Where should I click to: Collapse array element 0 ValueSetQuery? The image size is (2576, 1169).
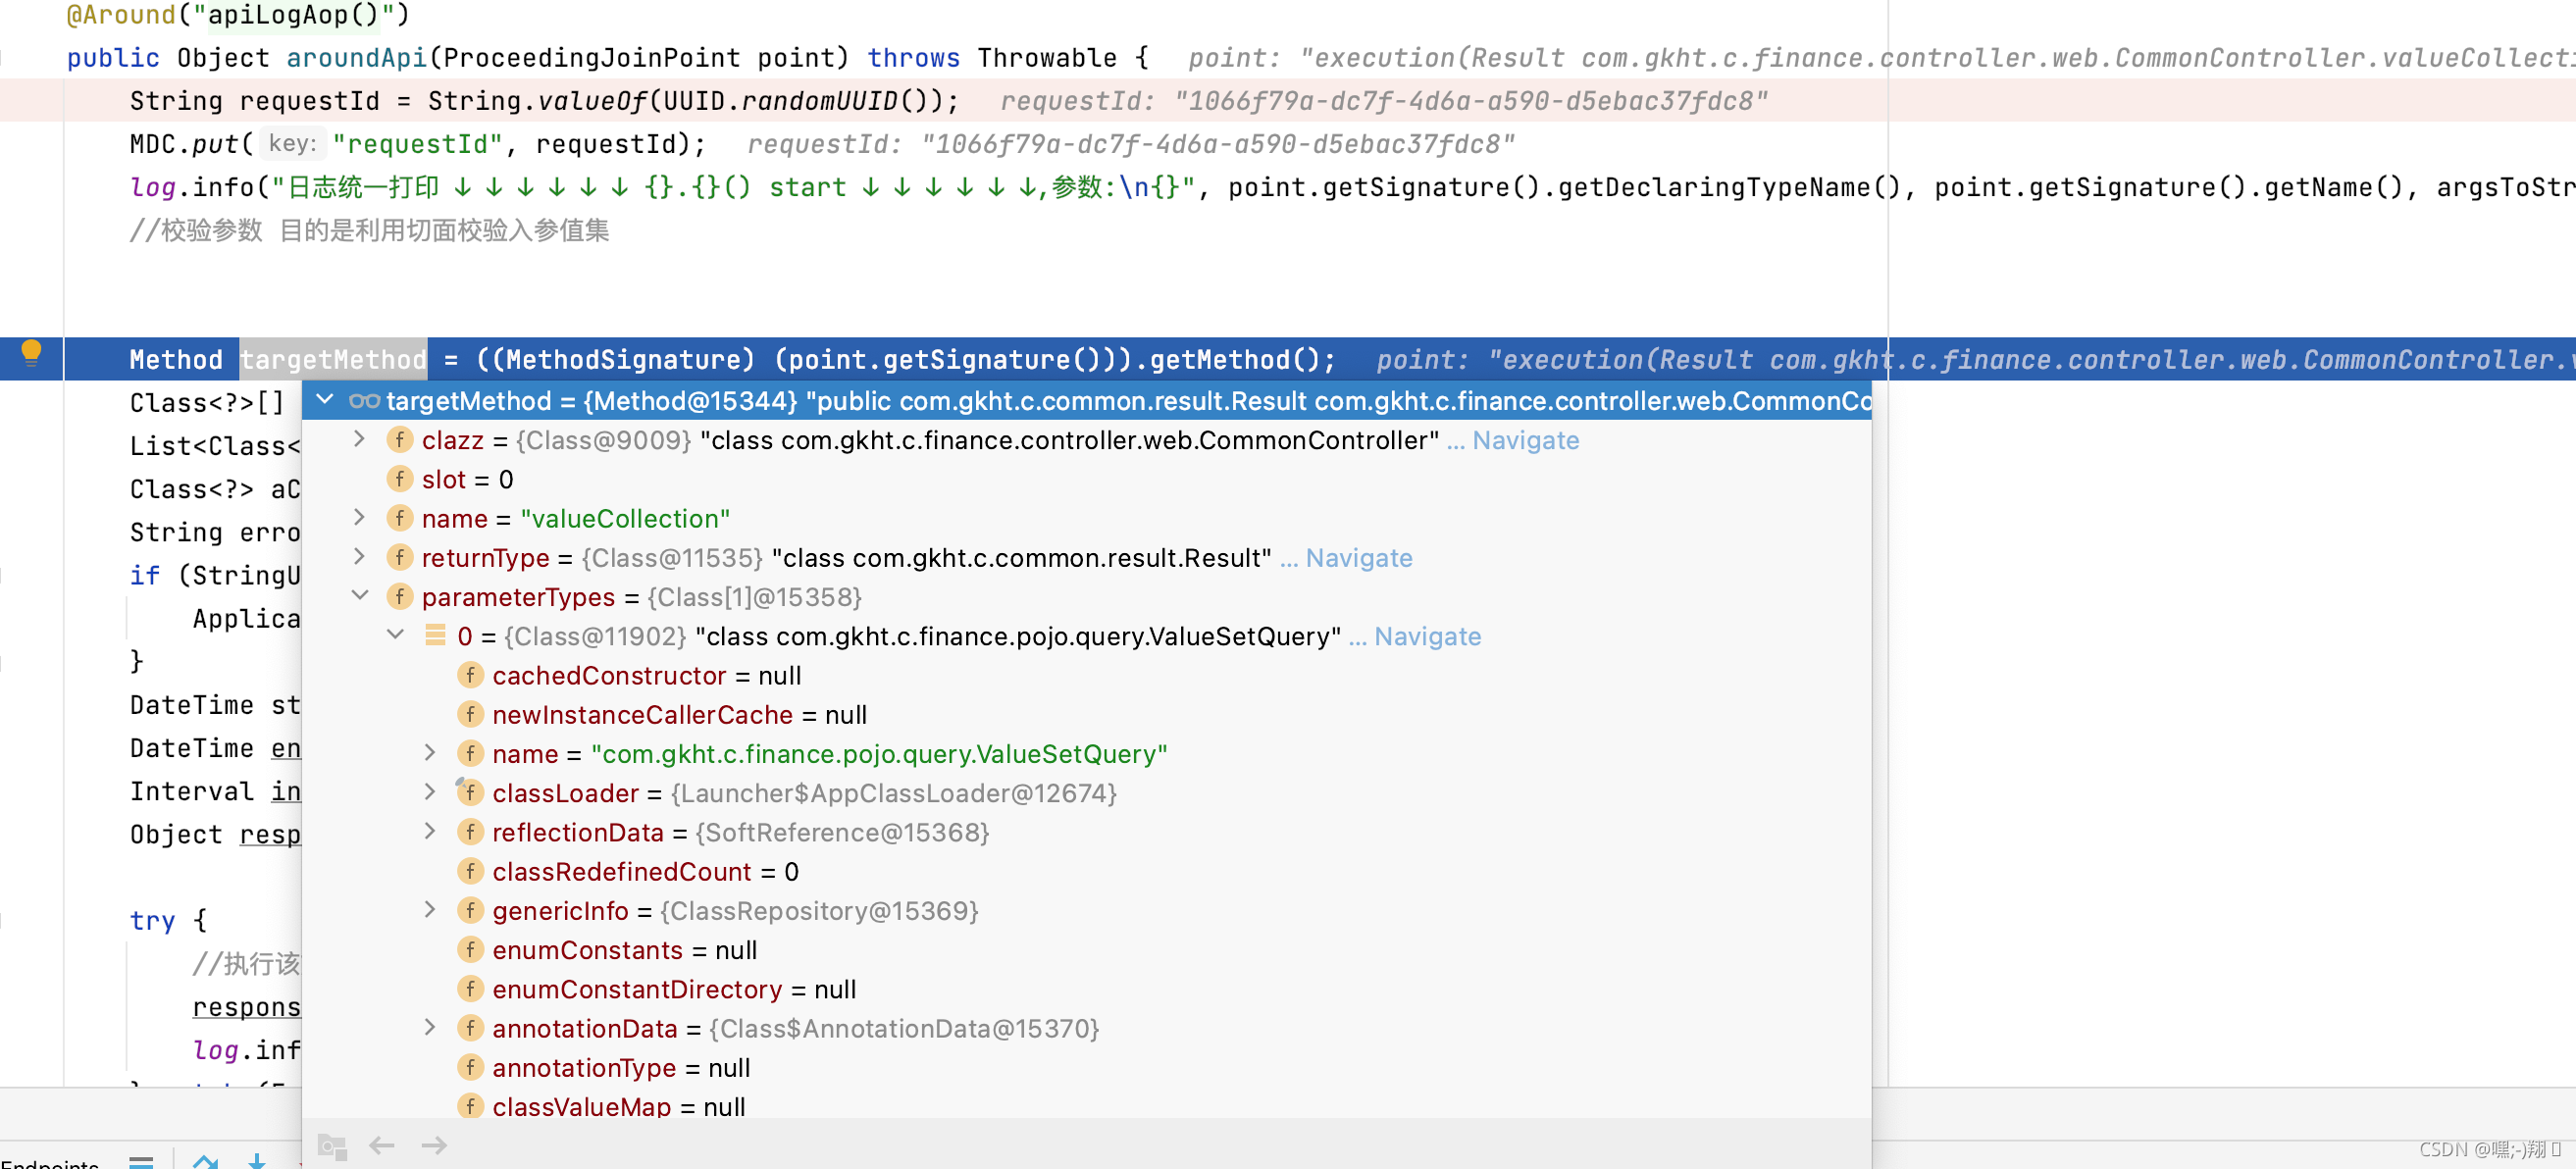point(396,634)
